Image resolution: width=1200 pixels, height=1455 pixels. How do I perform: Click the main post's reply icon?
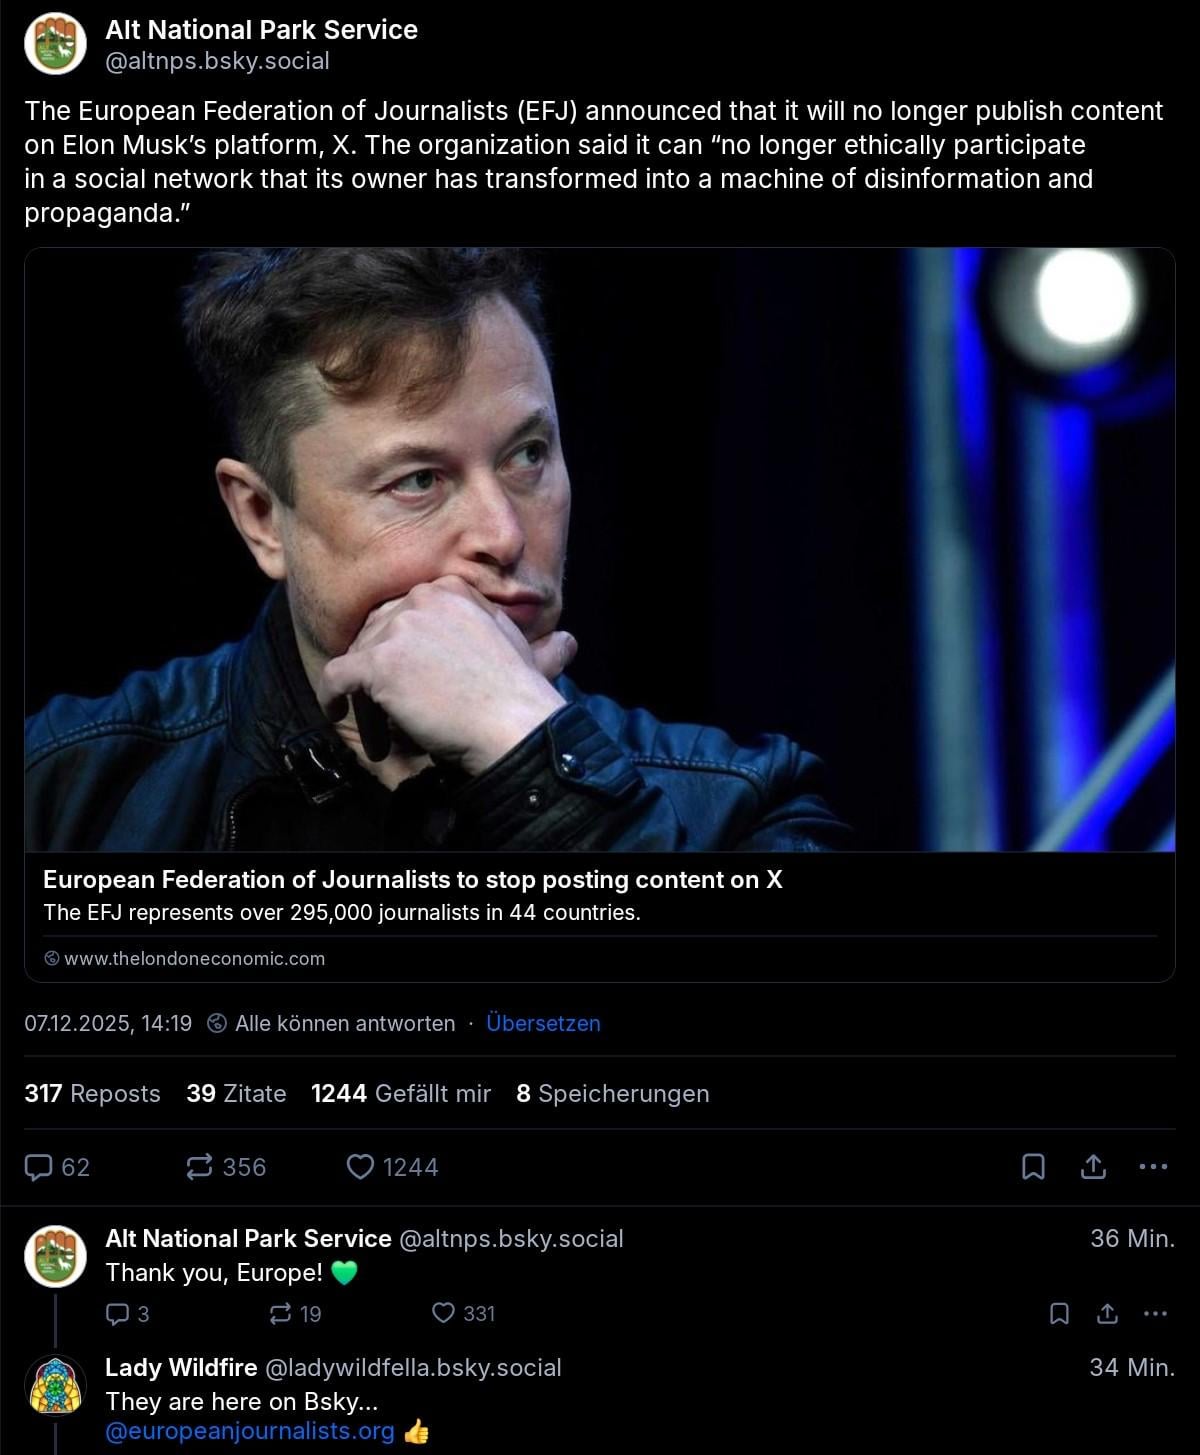(39, 1167)
